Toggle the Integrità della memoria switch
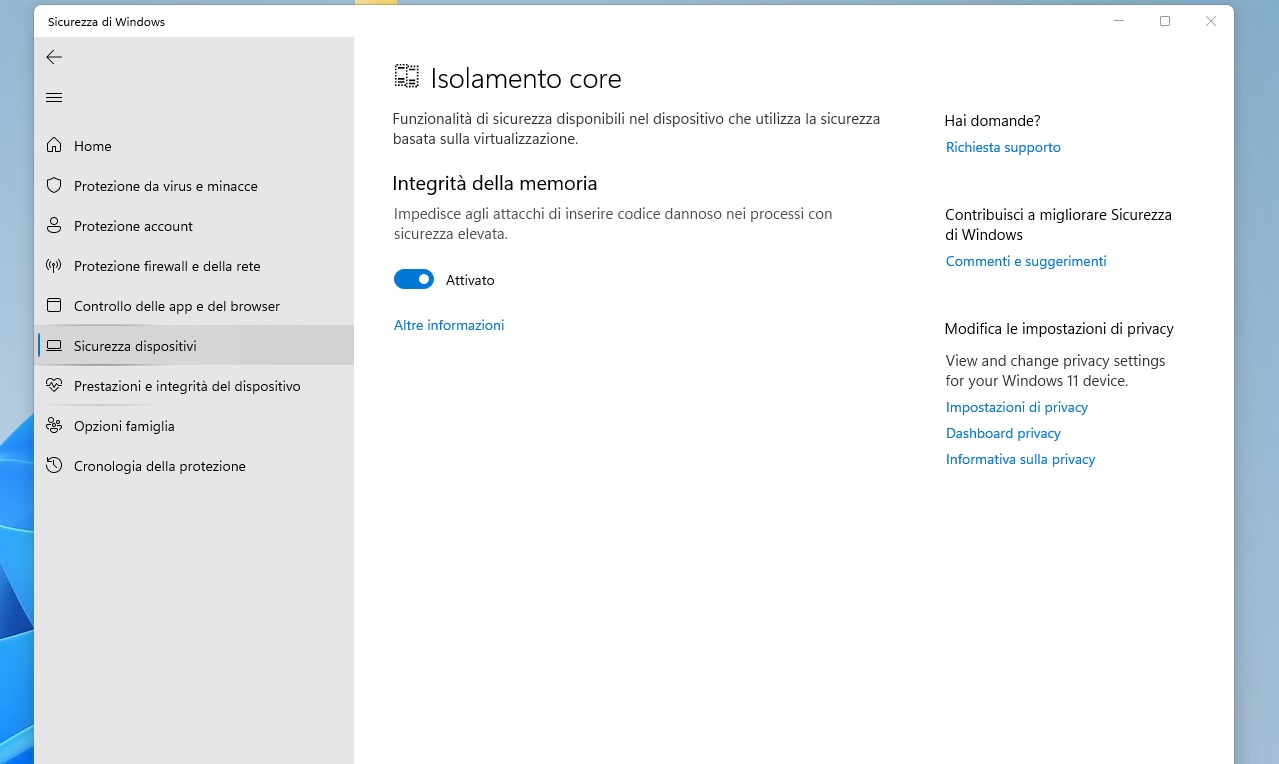The image size is (1279, 764). tap(414, 280)
